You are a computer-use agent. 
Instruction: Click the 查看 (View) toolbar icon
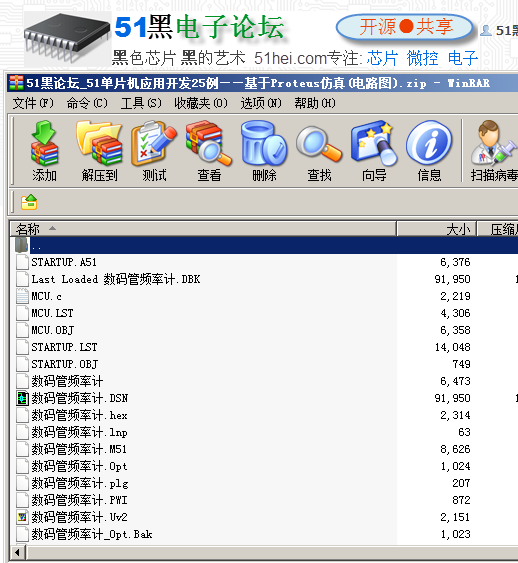coord(209,144)
